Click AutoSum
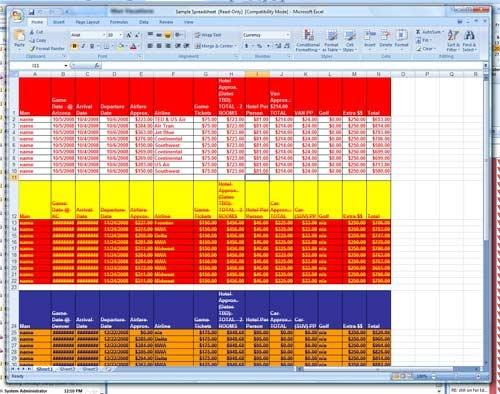This screenshot has width=500, height=394. 430,32
